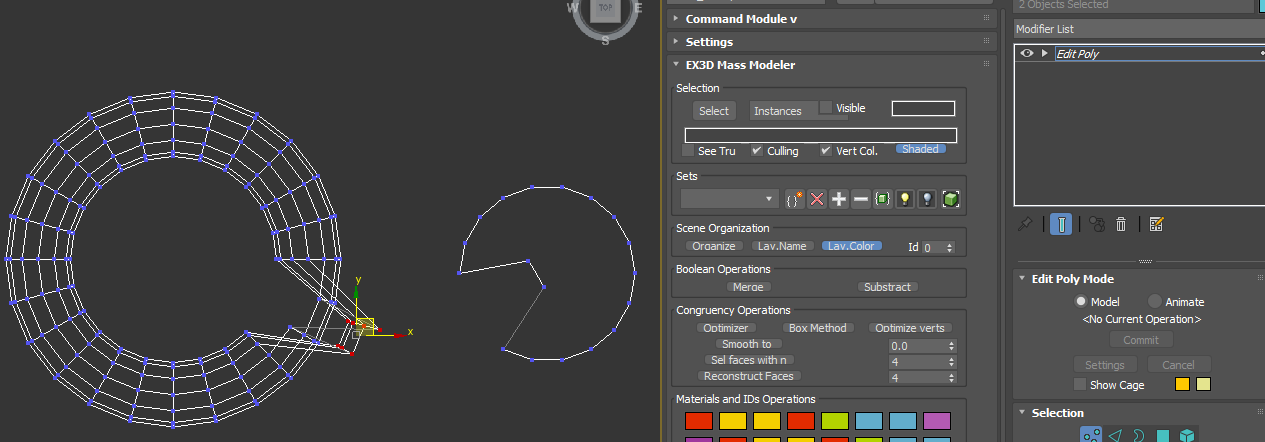The height and width of the screenshot is (442, 1265).
Task: Uncheck the Culling checkbox
Action: pyautogui.click(x=757, y=150)
